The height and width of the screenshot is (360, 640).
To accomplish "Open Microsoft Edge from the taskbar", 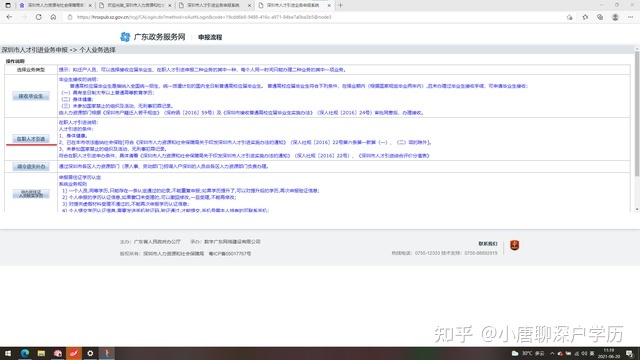I will (25, 353).
